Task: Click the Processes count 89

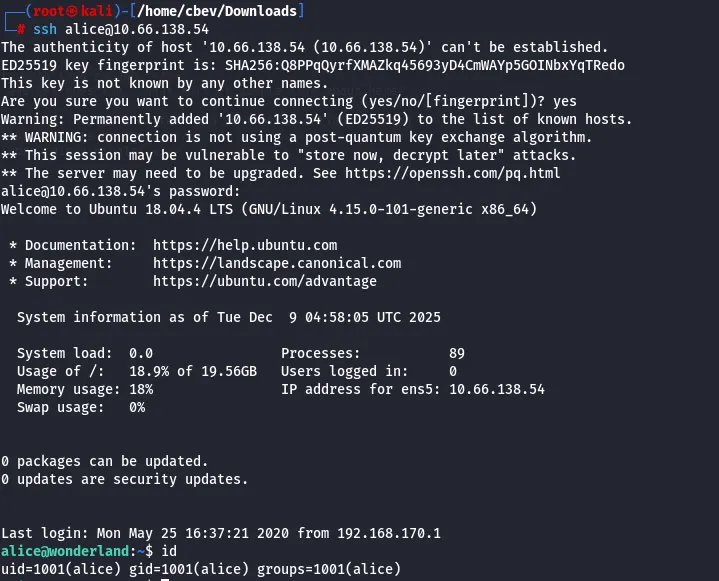Action: point(456,353)
